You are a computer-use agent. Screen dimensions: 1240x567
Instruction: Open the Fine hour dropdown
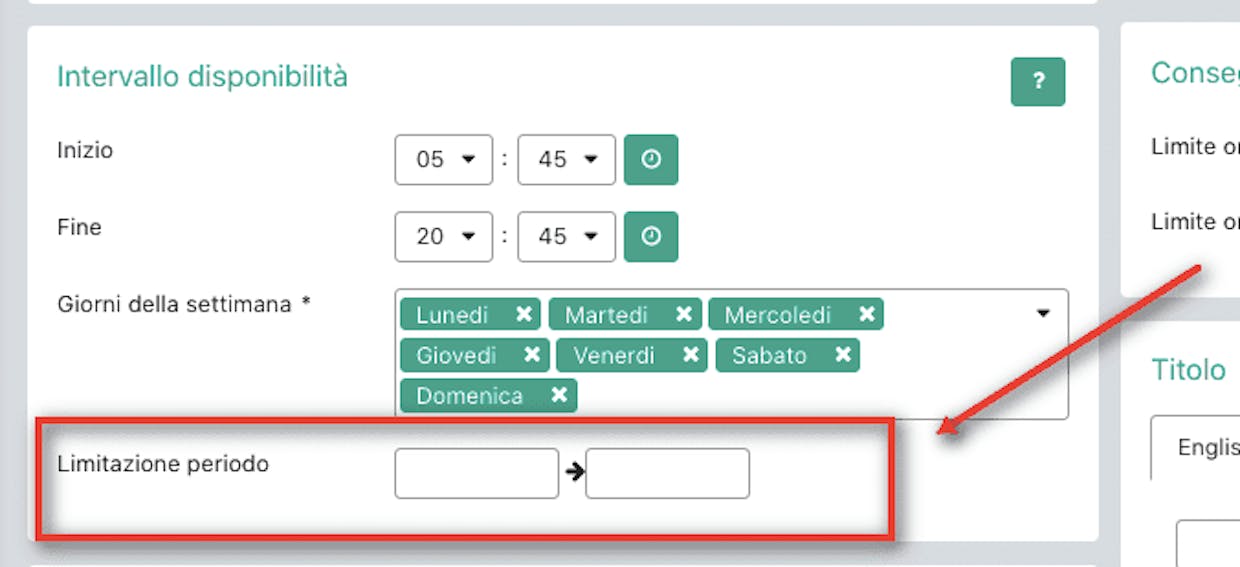tap(444, 236)
